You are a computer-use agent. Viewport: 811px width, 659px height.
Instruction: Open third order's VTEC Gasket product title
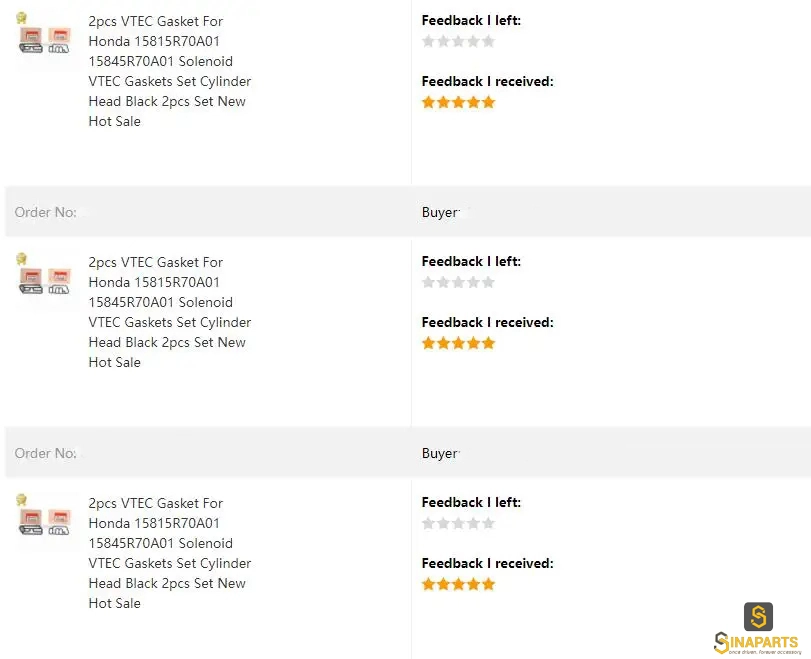pyautogui.click(x=170, y=553)
